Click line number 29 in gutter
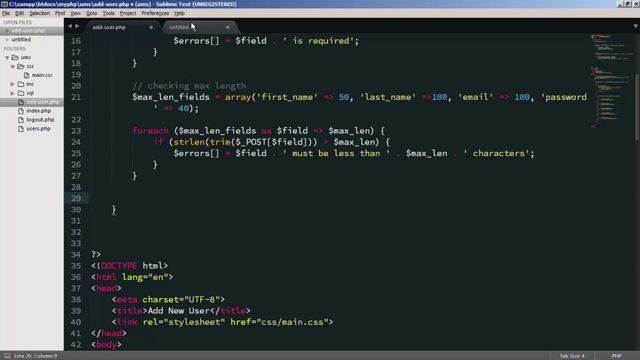This screenshot has height=360, width=640. click(x=76, y=198)
